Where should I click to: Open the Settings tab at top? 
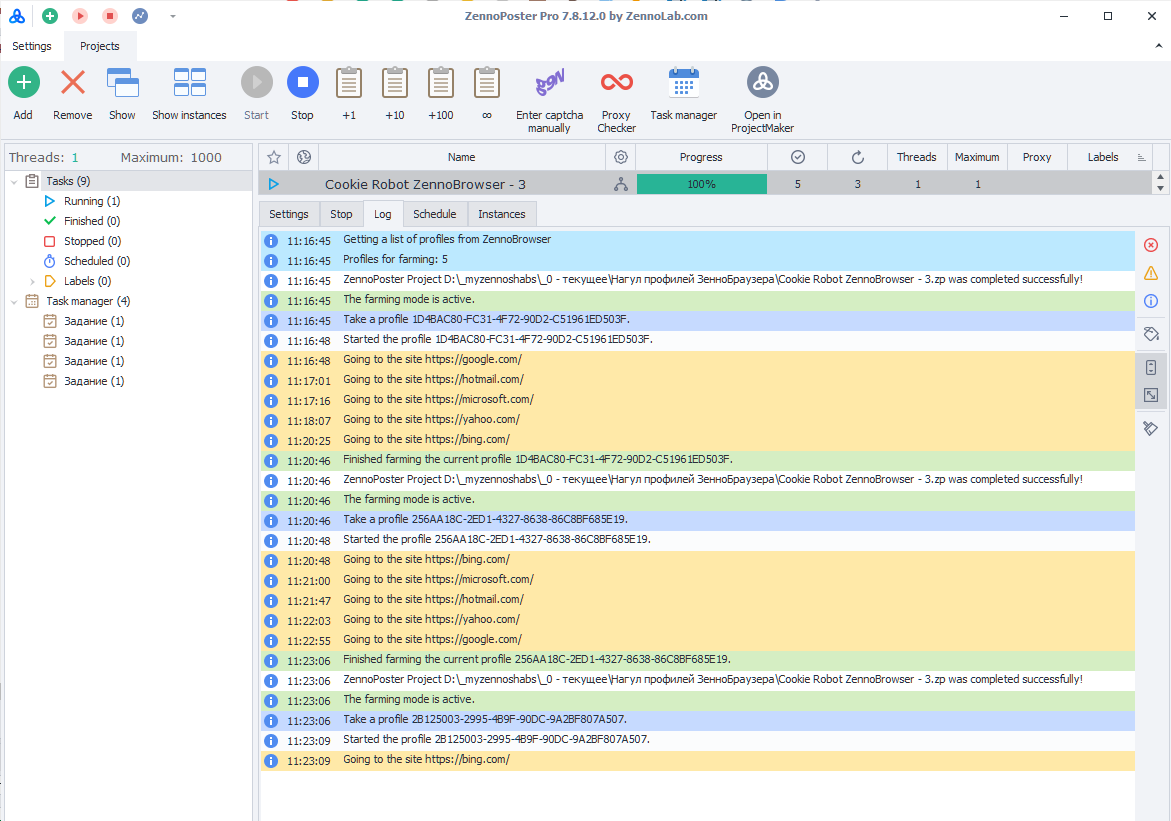[x=32, y=46]
